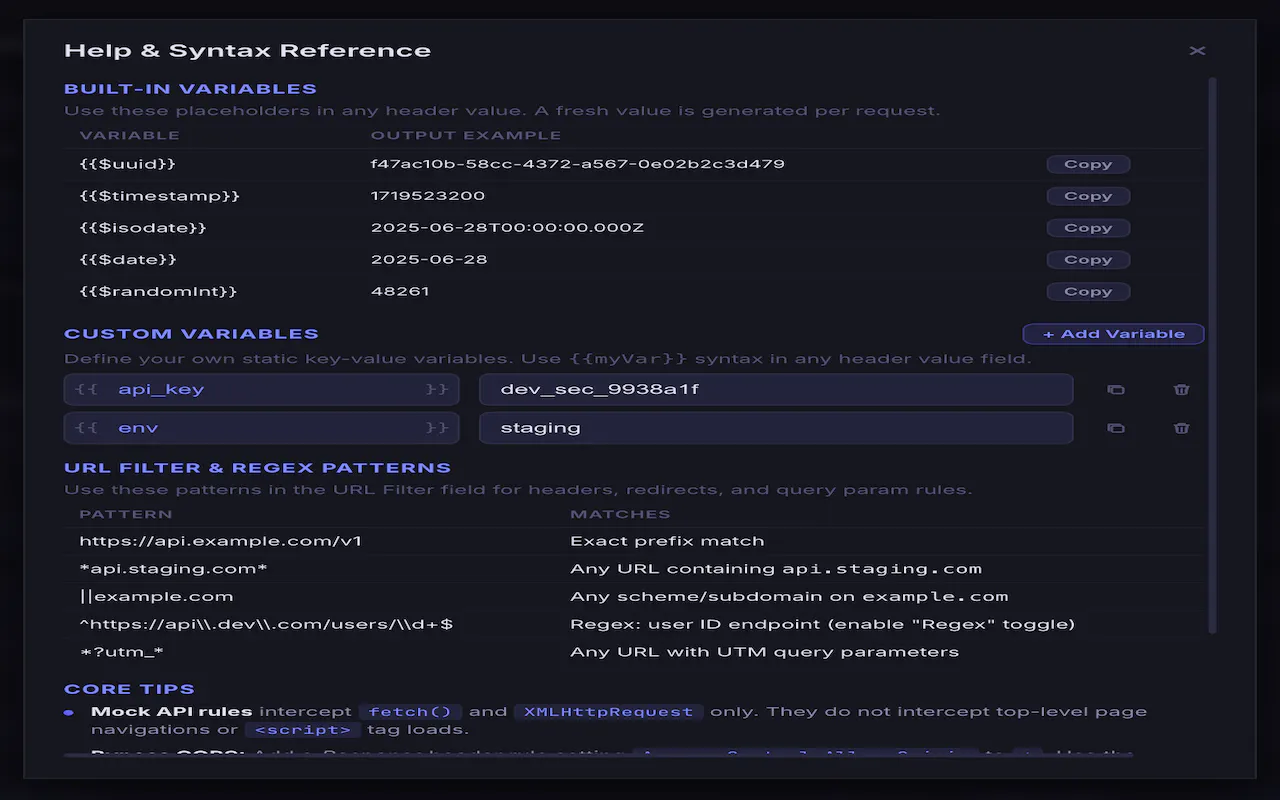The image size is (1280, 800).
Task: Edit the env variable name field
Action: 261,428
